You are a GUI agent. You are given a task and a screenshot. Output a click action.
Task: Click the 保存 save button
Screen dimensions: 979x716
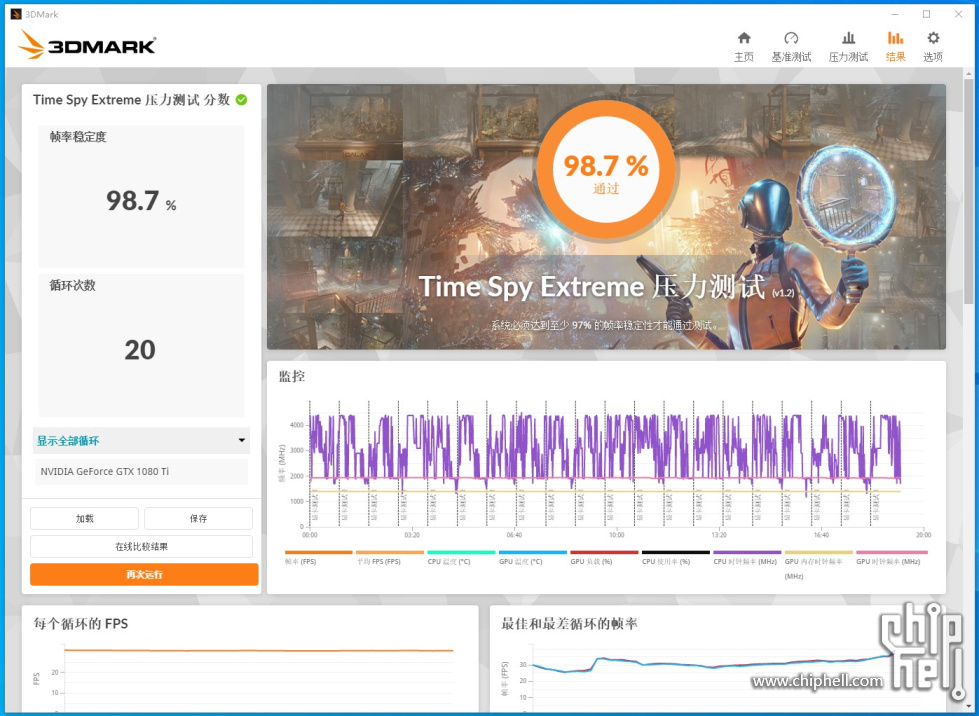coord(198,518)
